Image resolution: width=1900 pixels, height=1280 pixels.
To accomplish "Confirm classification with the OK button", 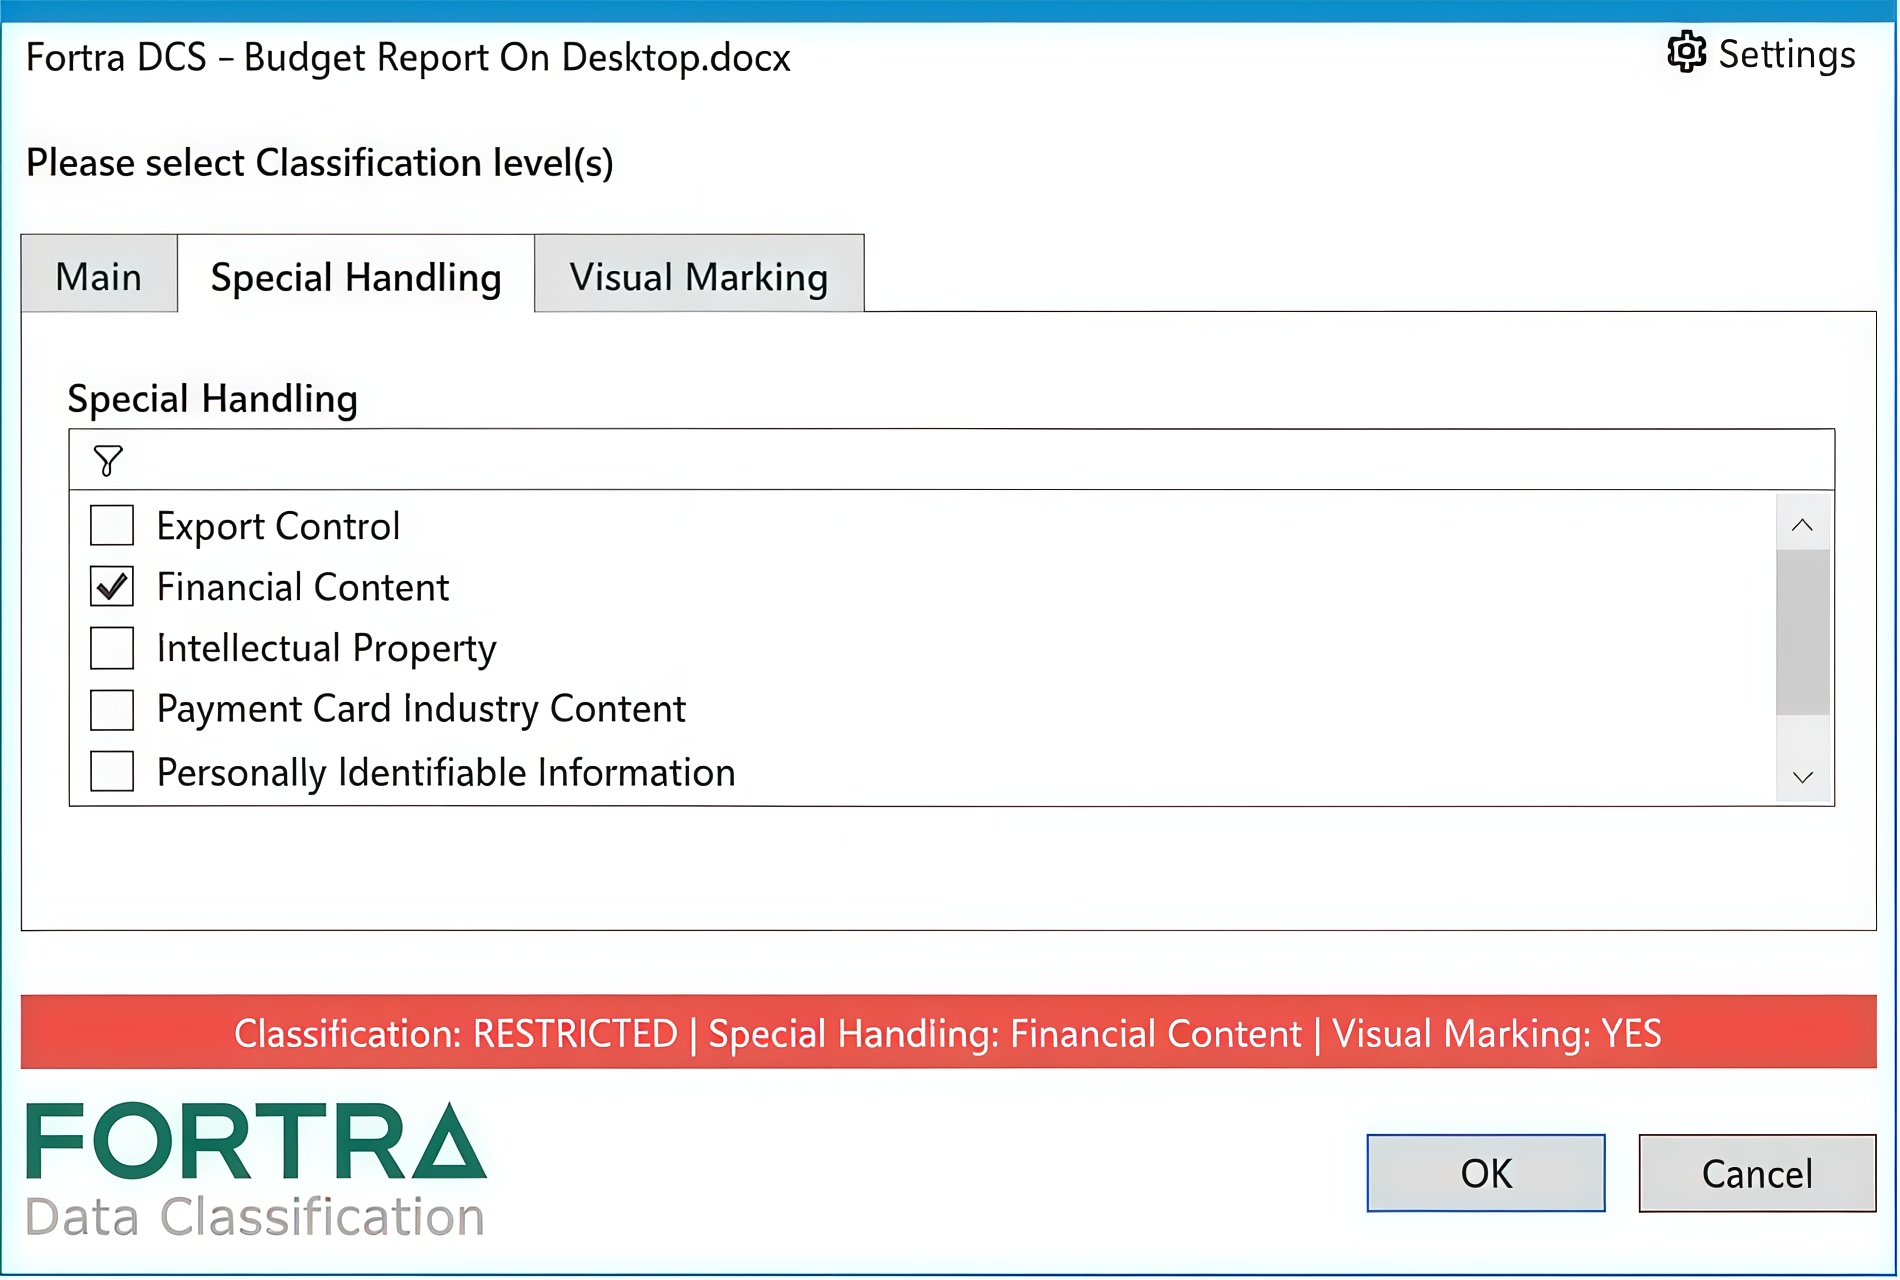I will click(1486, 1173).
